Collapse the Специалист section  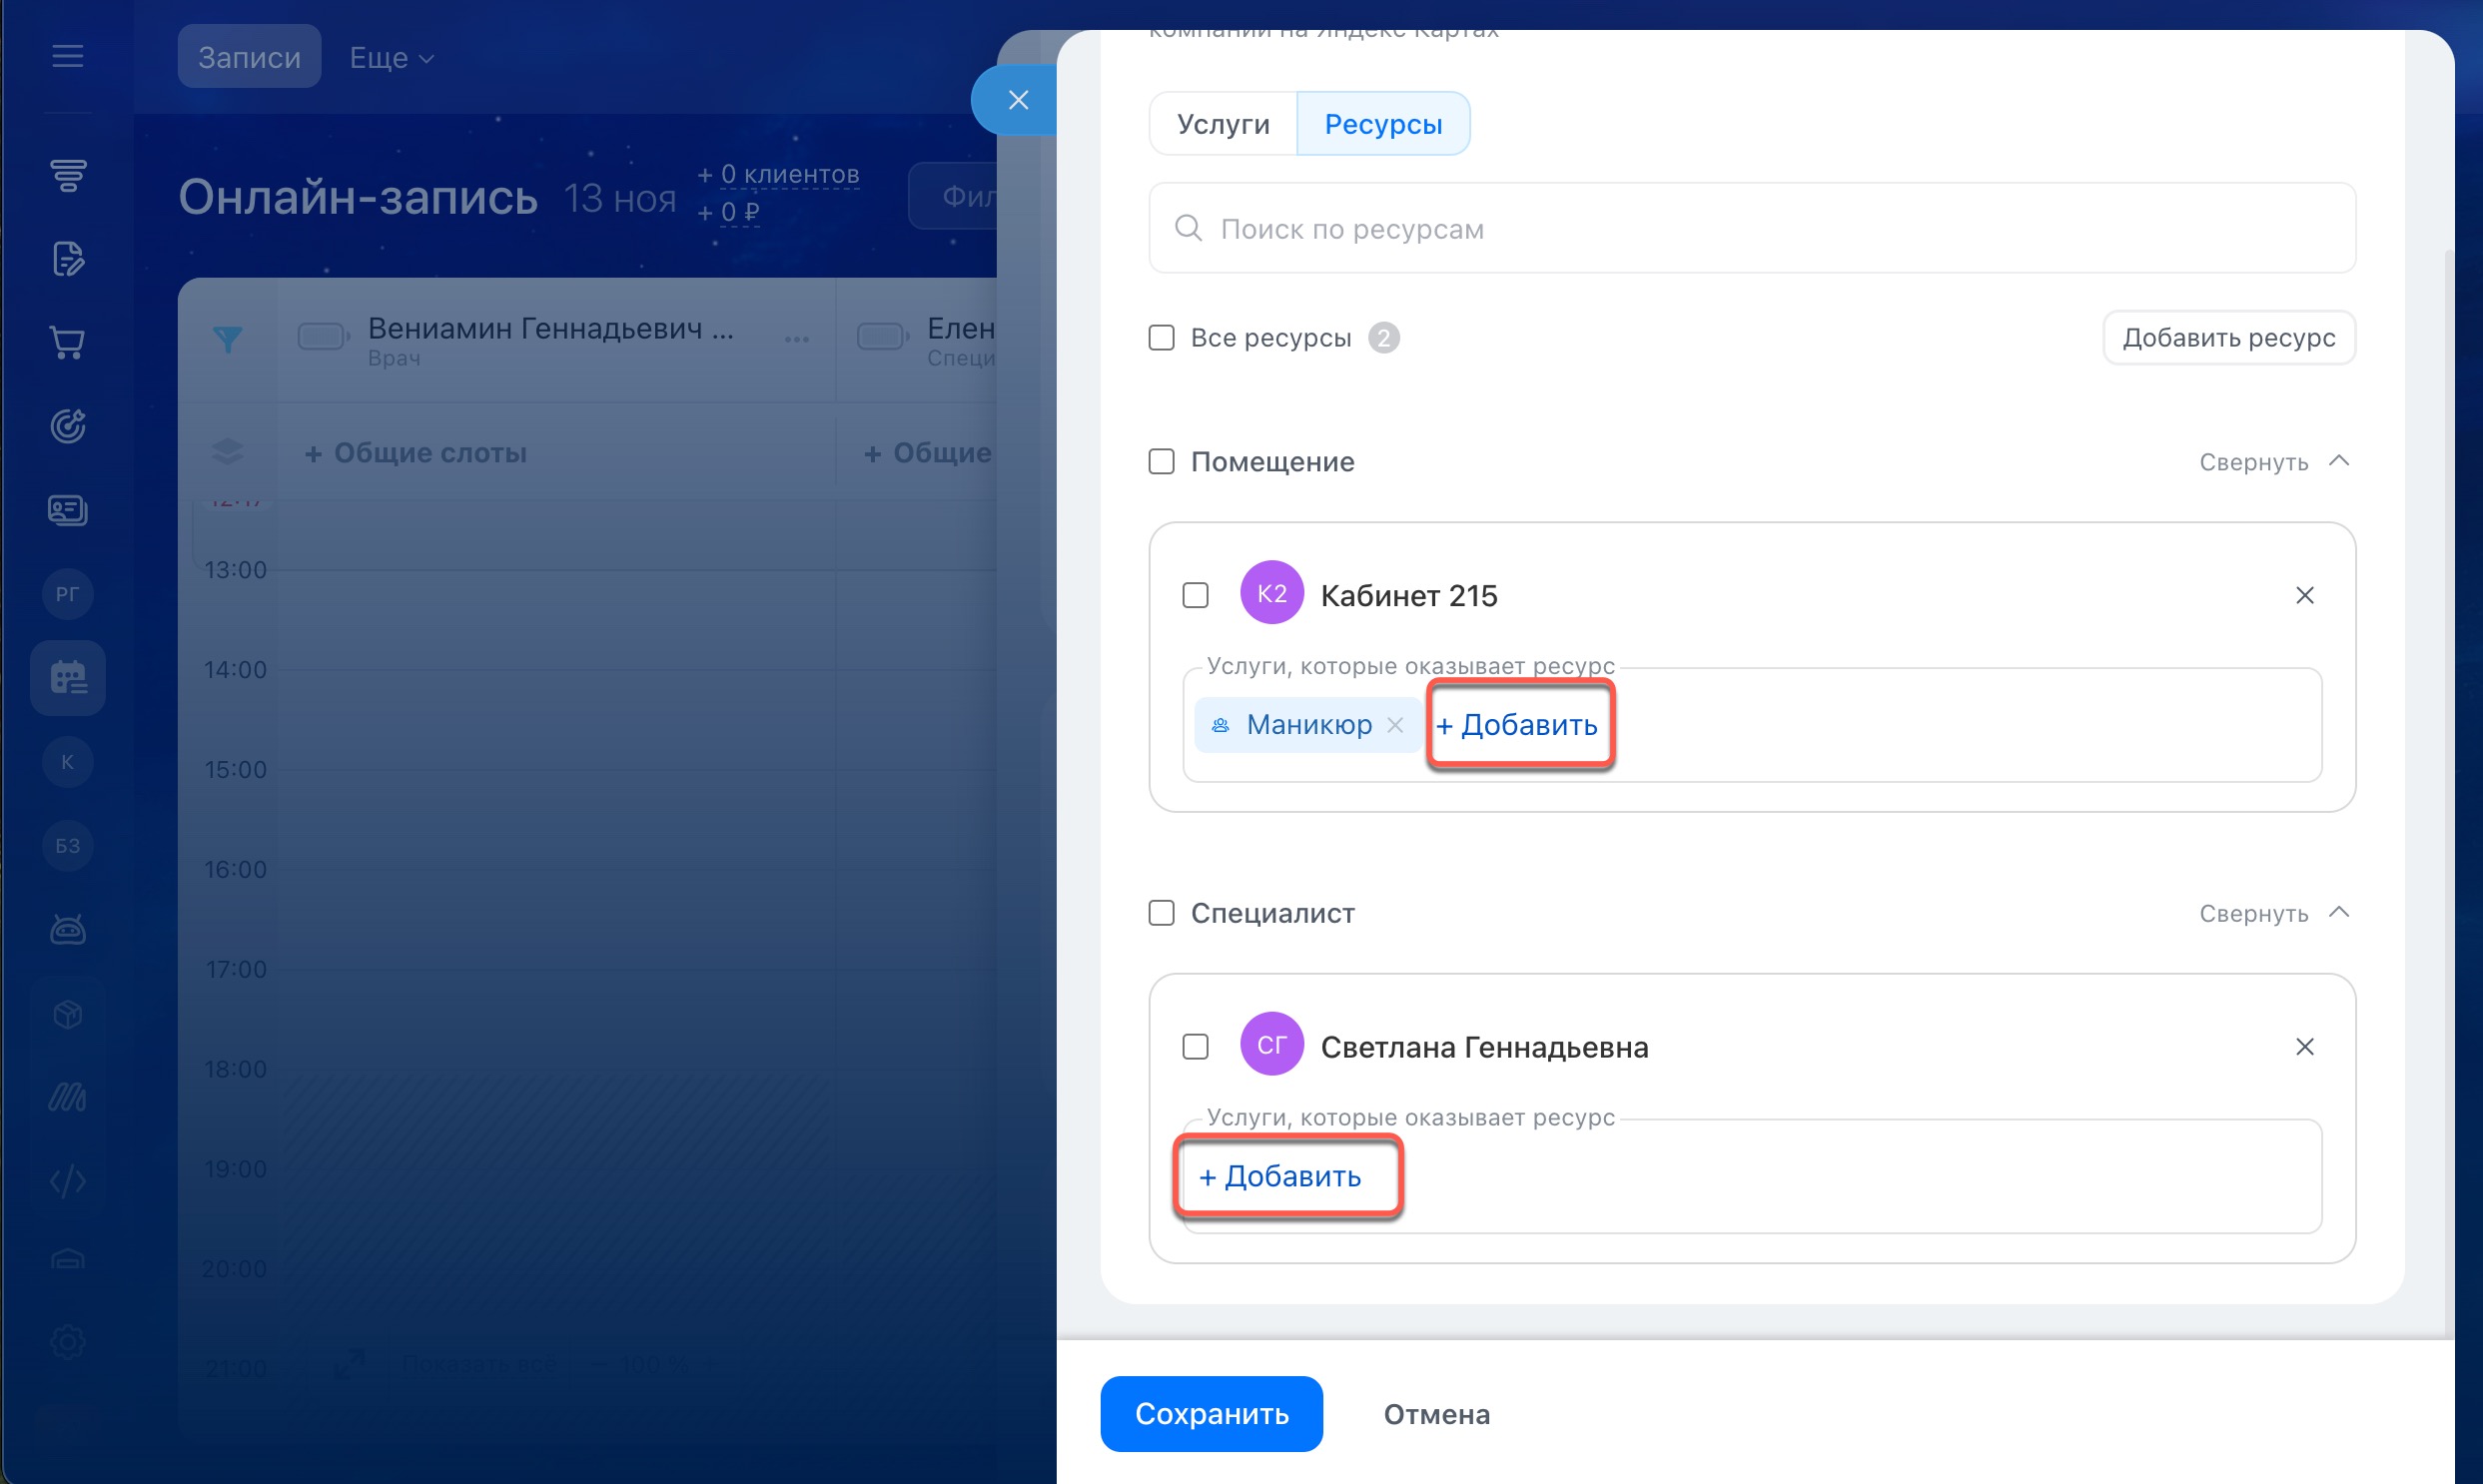click(2272, 914)
